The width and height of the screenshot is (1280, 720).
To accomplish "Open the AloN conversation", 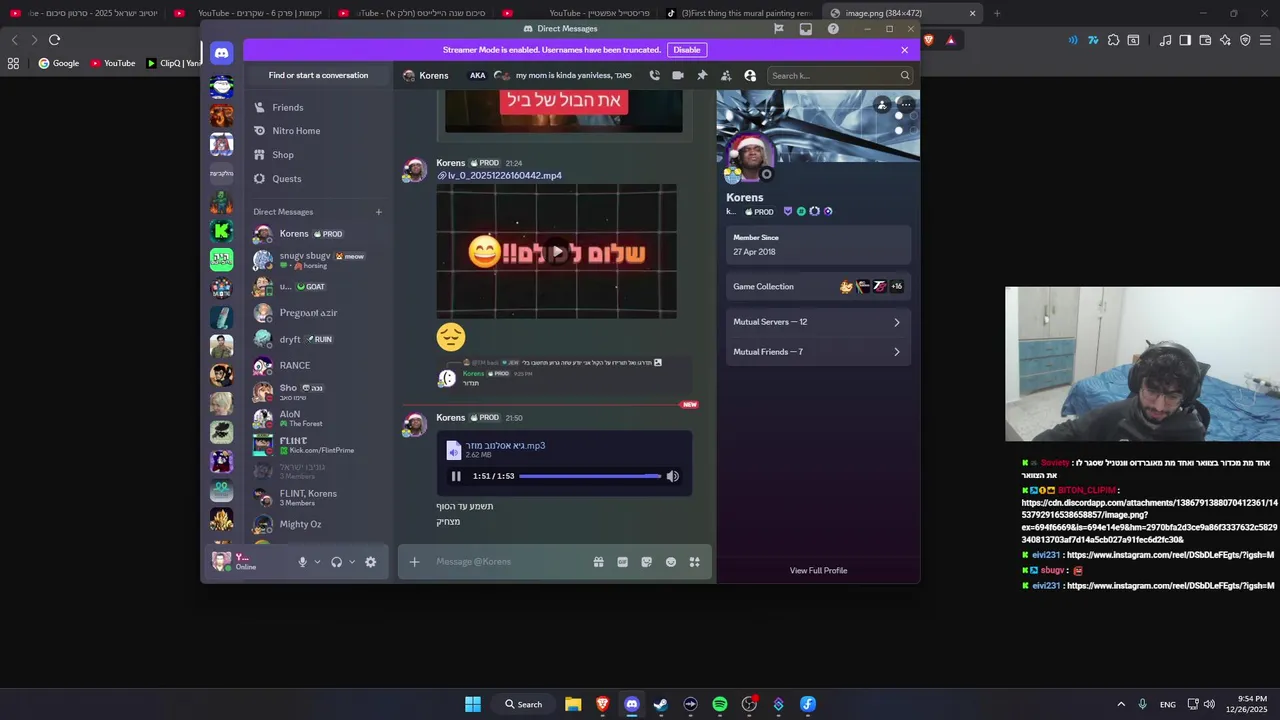I will point(318,418).
